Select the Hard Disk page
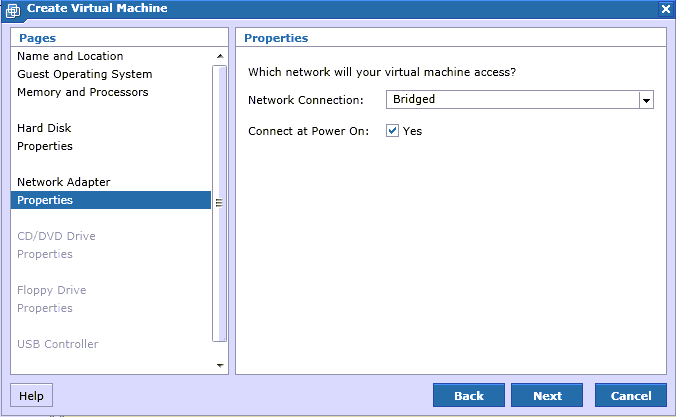Screen dimensions: 676x417 [x=44, y=128]
